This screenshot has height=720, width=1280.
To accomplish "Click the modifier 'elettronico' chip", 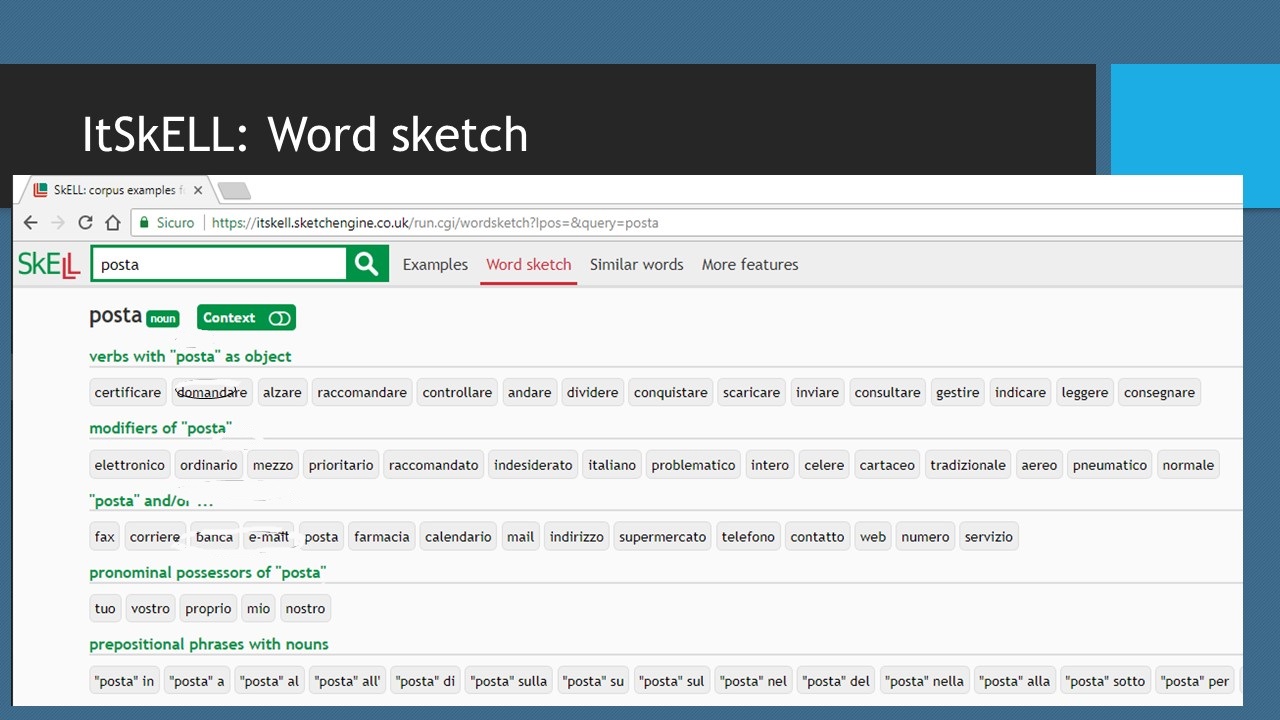I will tap(129, 465).
